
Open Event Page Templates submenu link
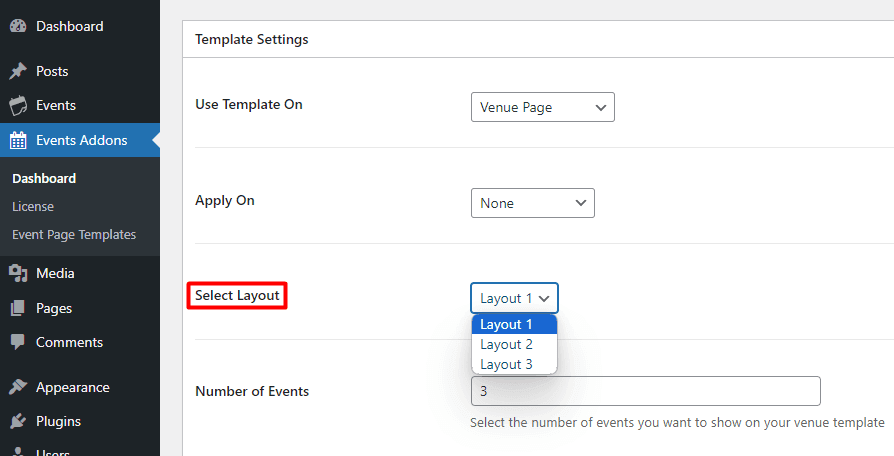pyautogui.click(x=74, y=235)
